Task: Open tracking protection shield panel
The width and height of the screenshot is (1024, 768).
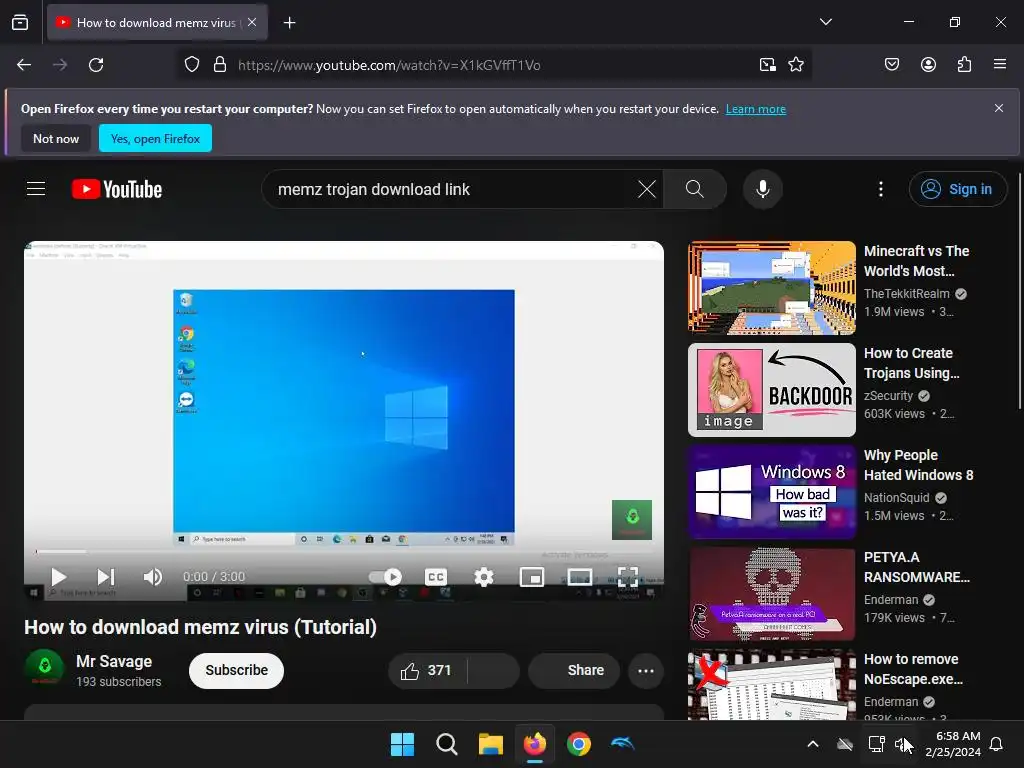Action: click(191, 65)
